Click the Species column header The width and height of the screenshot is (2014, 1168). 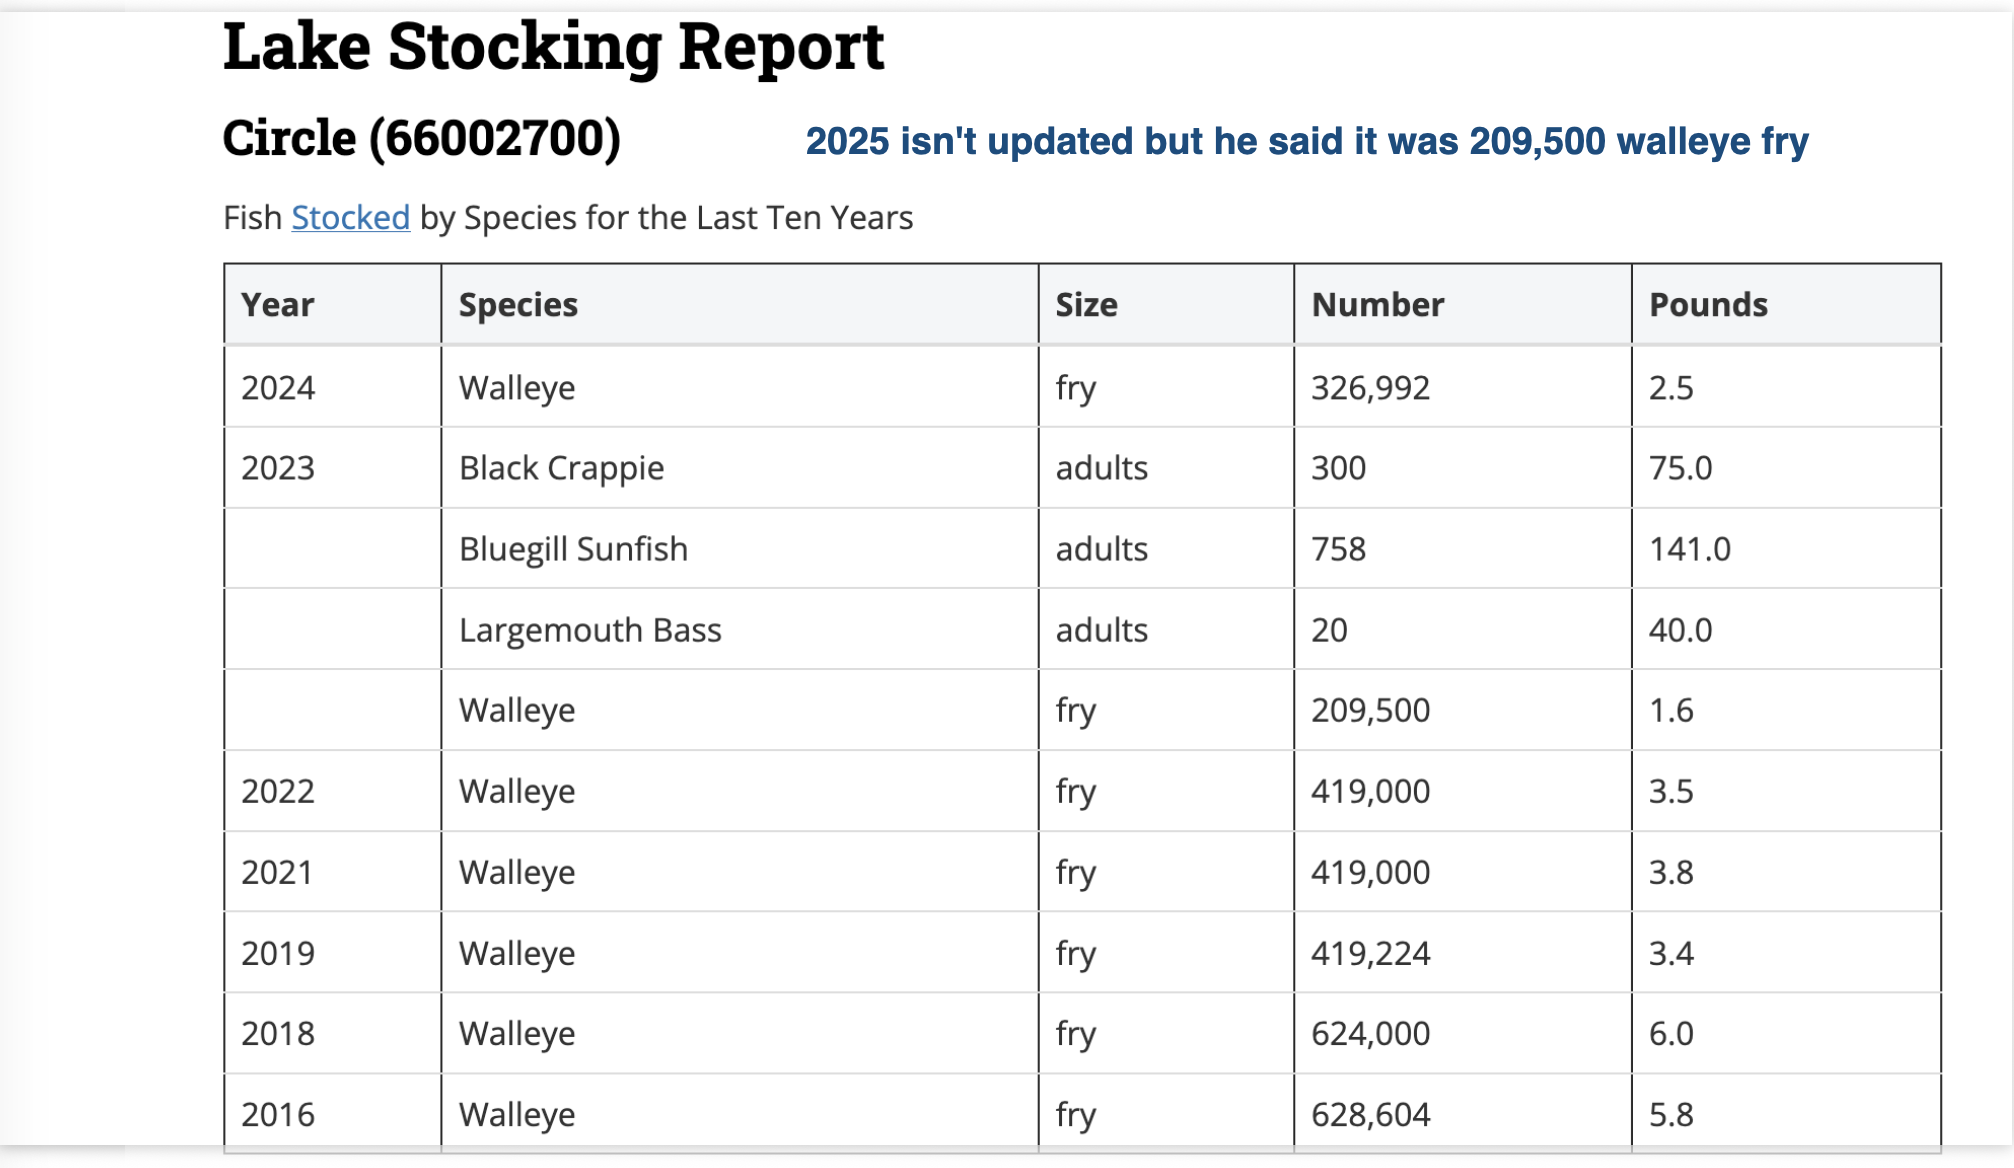[x=518, y=305]
